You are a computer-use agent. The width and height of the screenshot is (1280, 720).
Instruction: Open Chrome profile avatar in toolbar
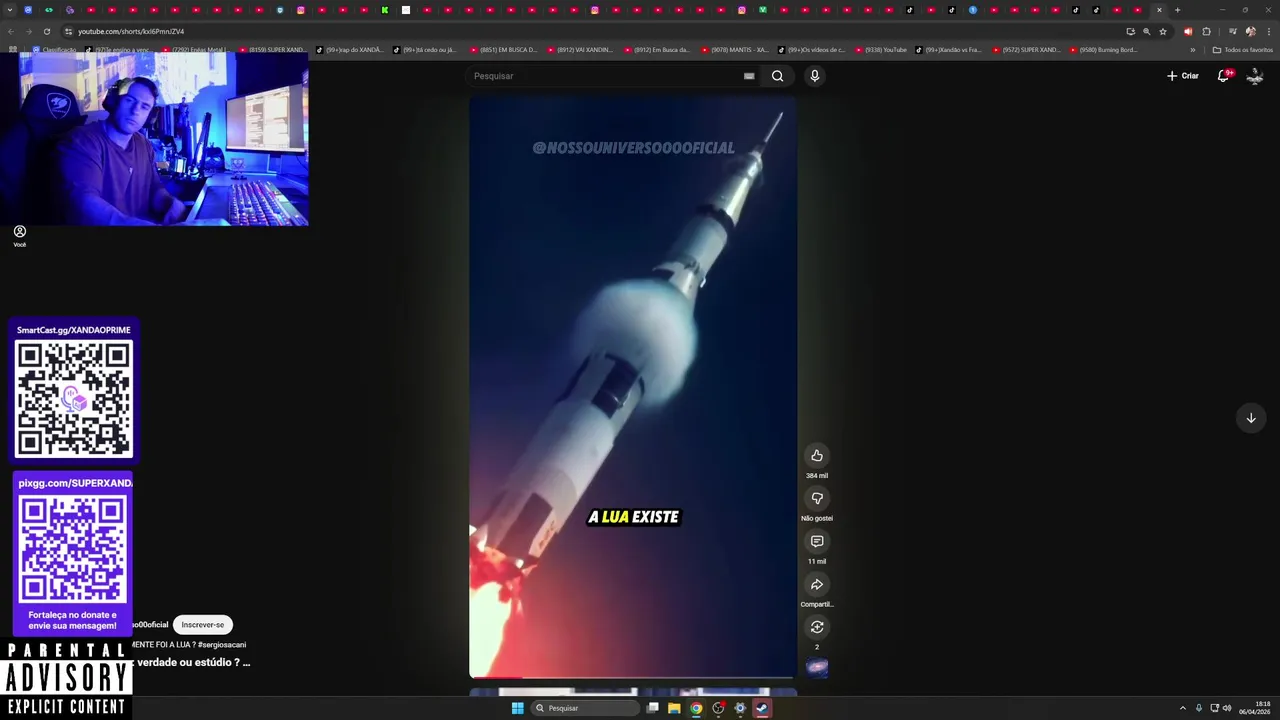click(x=1250, y=31)
